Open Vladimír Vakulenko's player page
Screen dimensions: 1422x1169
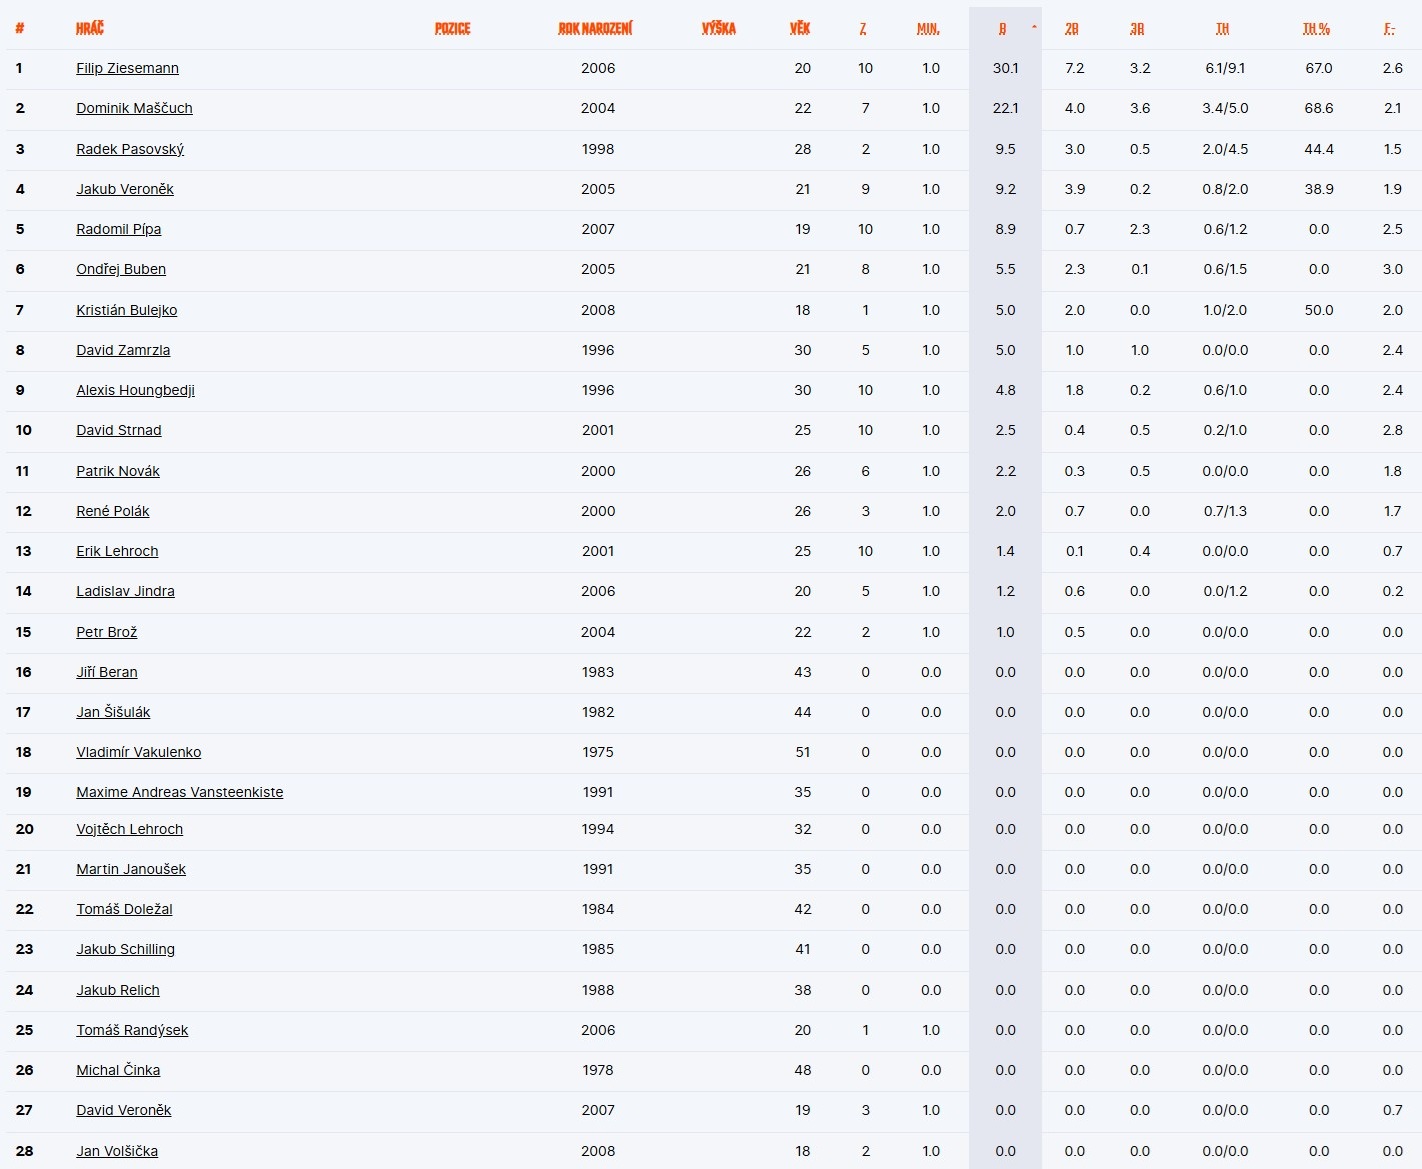(138, 752)
